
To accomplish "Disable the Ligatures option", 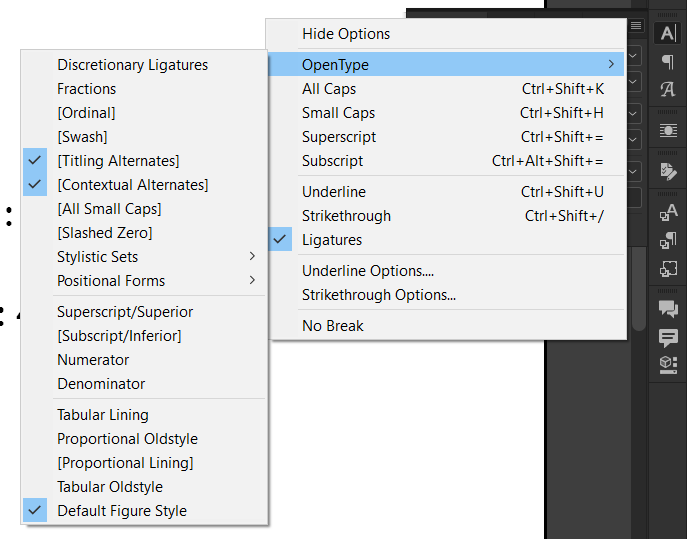I will pyautogui.click(x=332, y=240).
